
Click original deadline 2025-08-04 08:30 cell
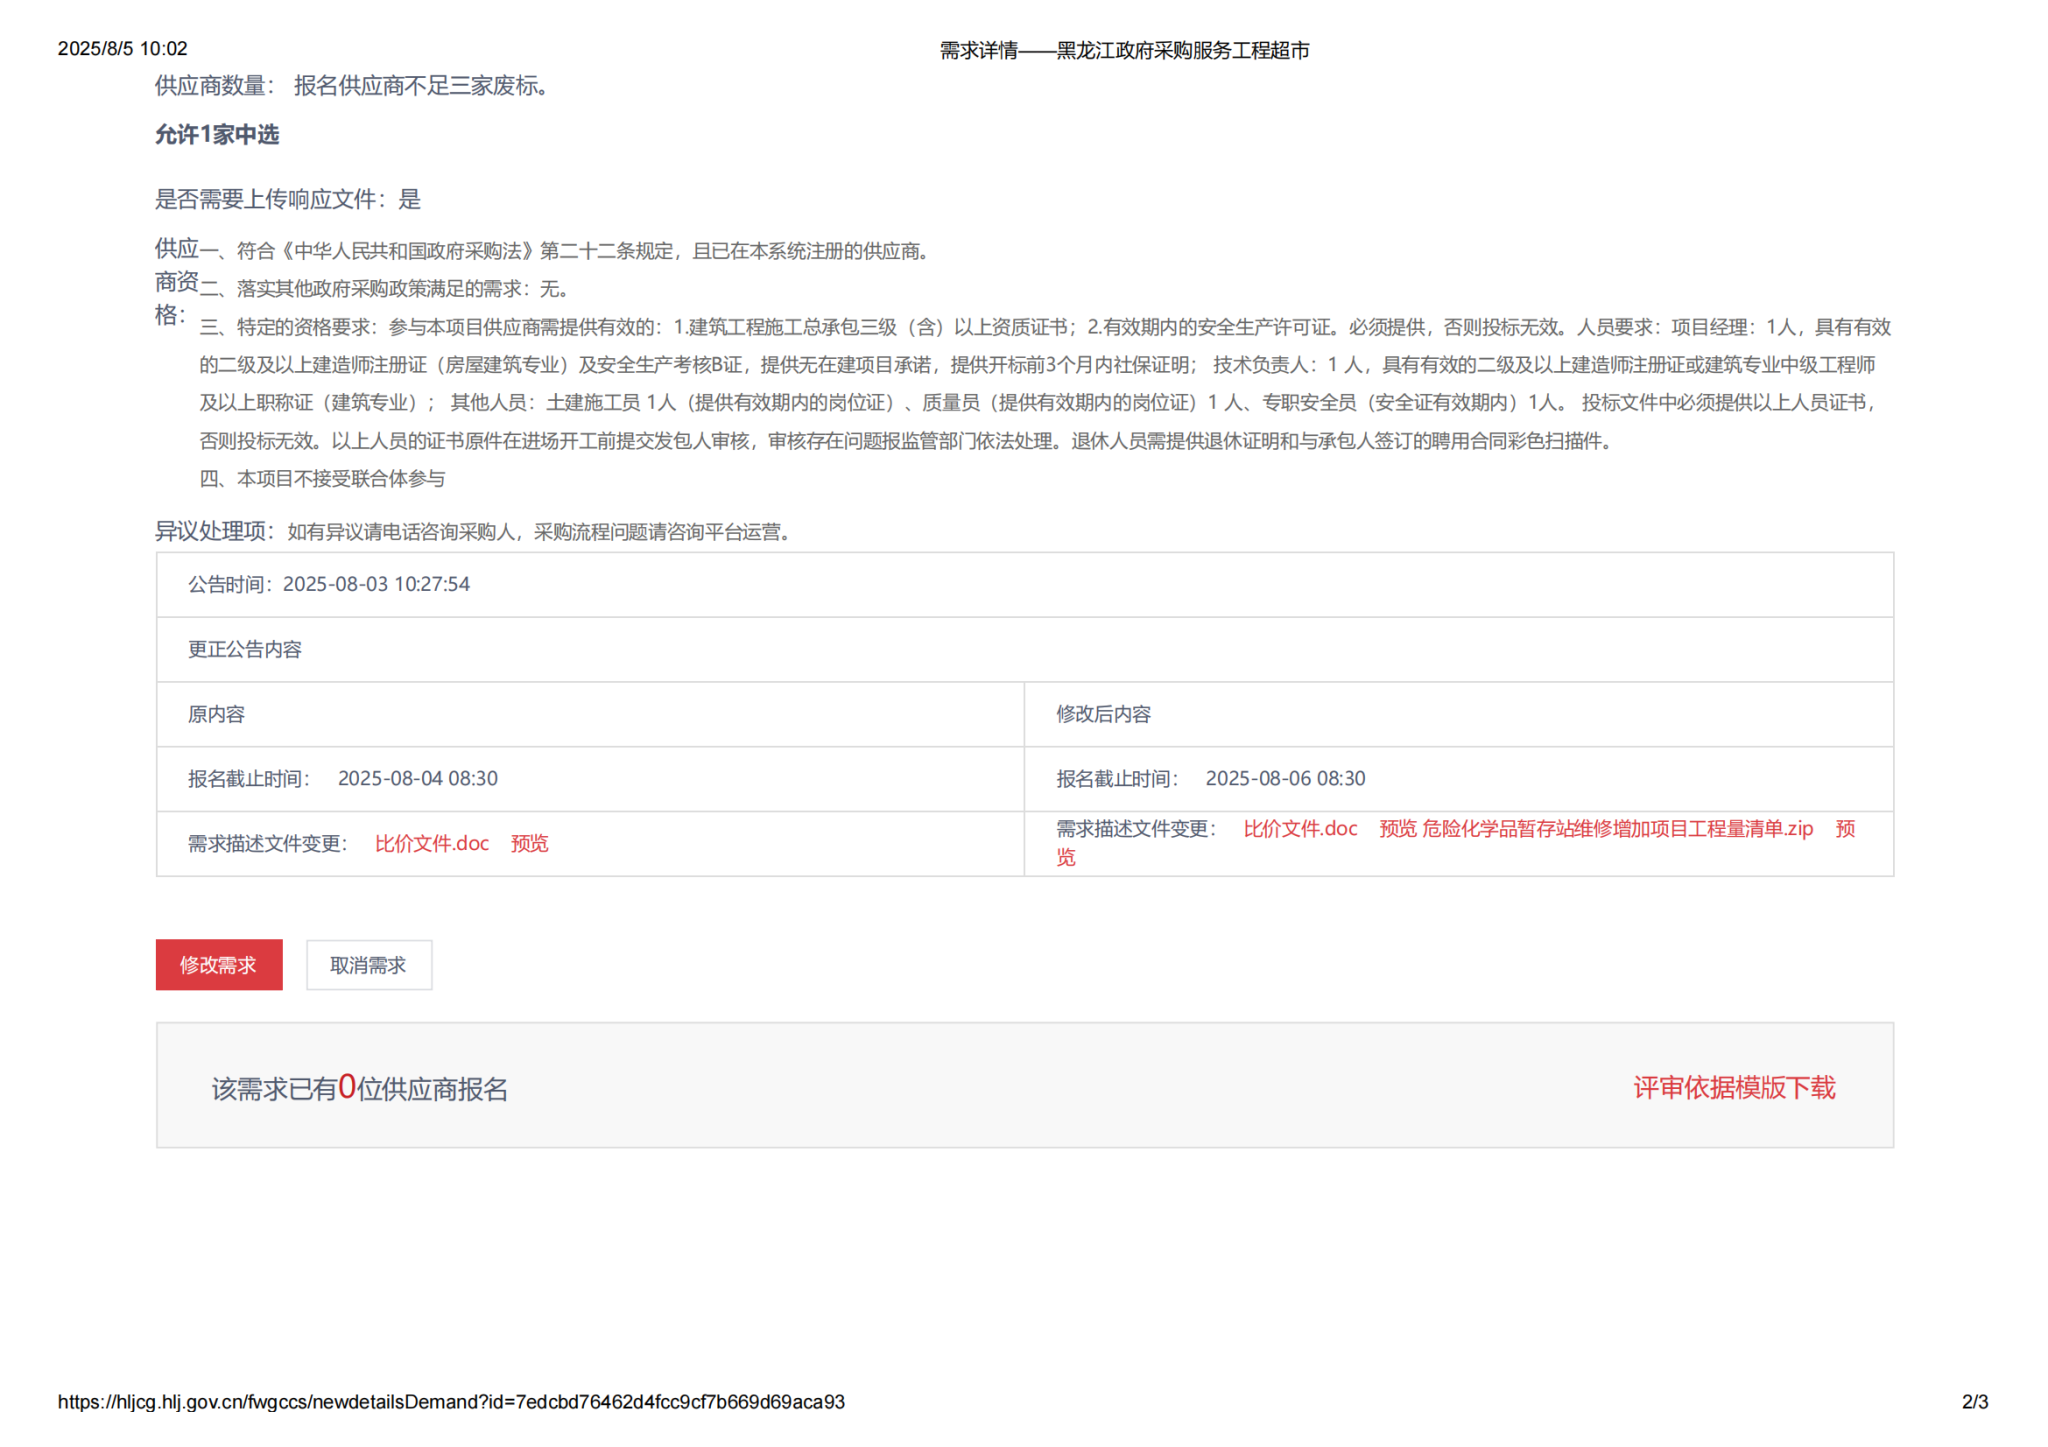point(417,778)
